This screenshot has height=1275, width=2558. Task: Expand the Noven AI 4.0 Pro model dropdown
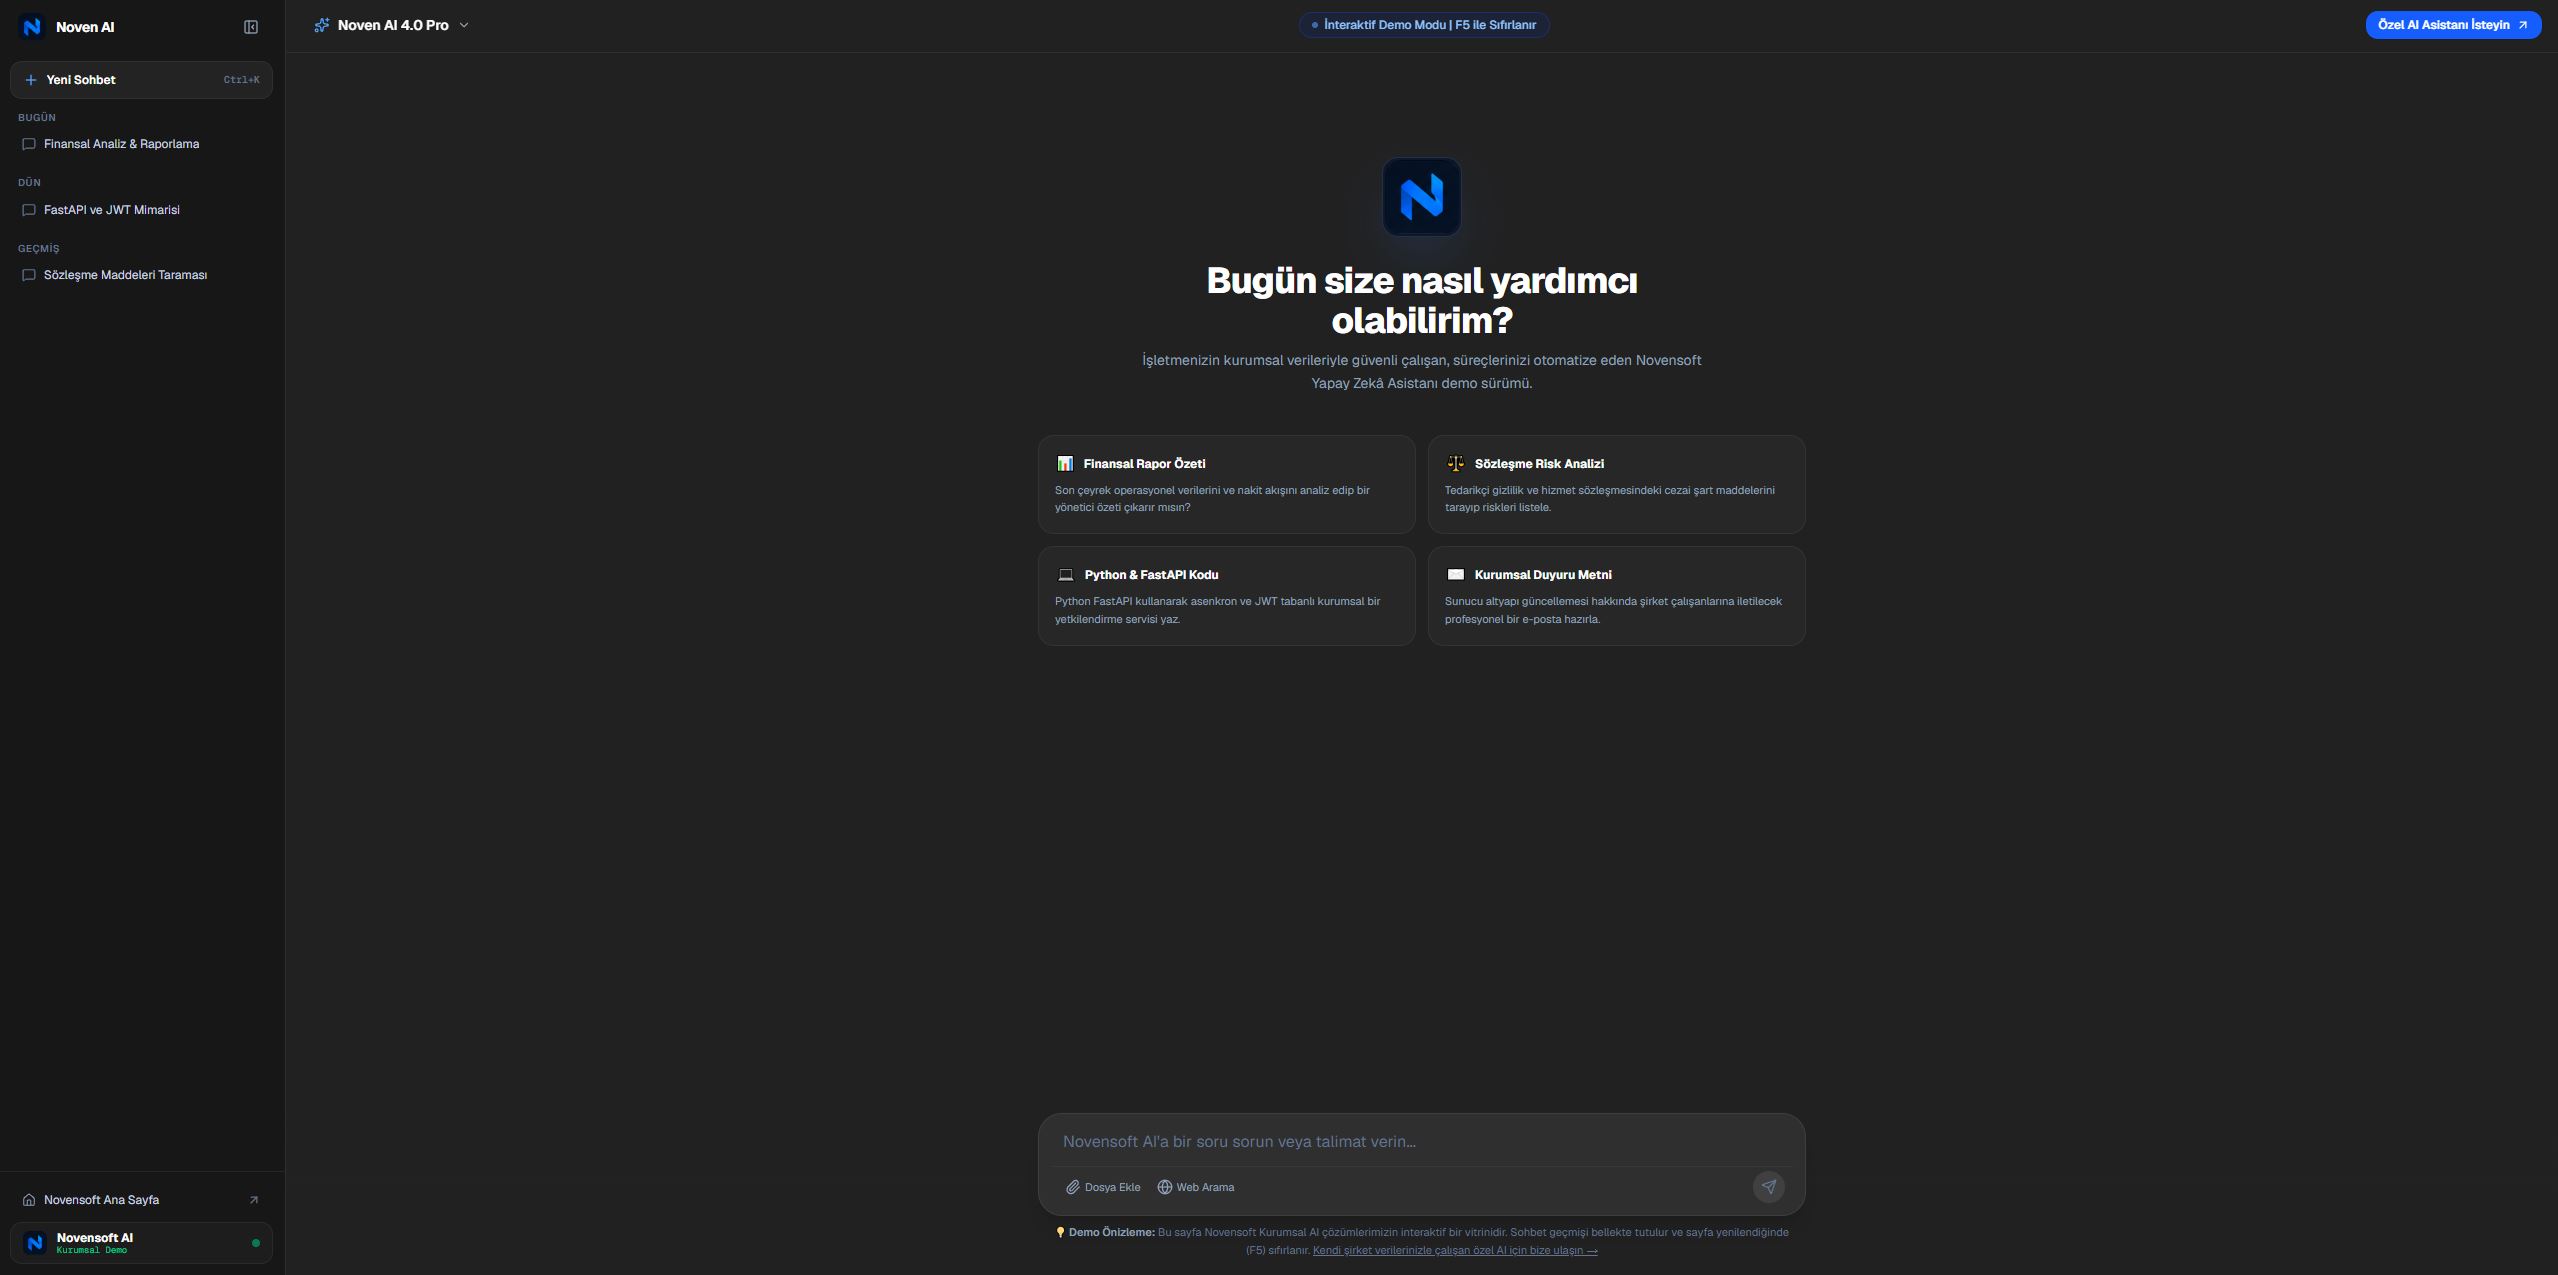click(391, 25)
